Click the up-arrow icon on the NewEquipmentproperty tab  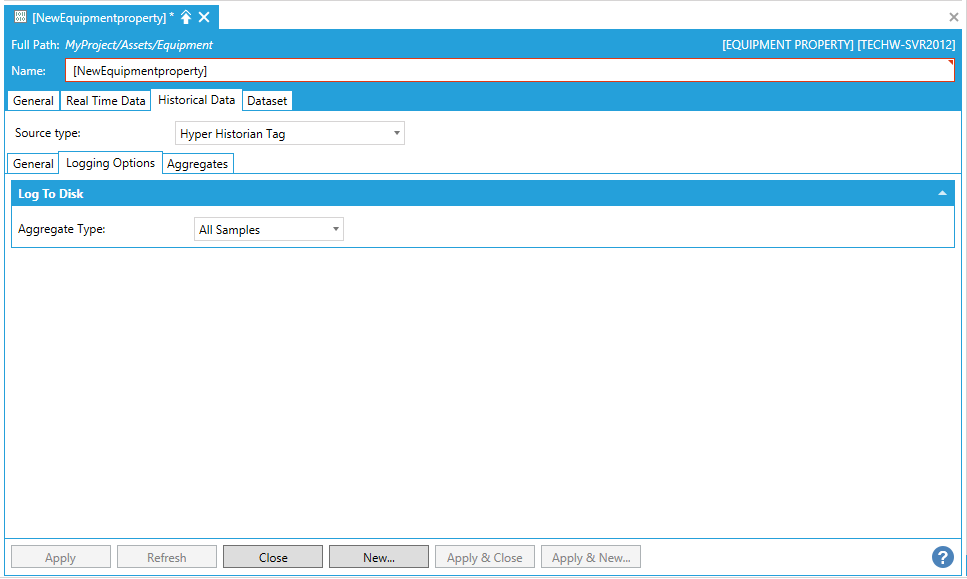point(186,17)
